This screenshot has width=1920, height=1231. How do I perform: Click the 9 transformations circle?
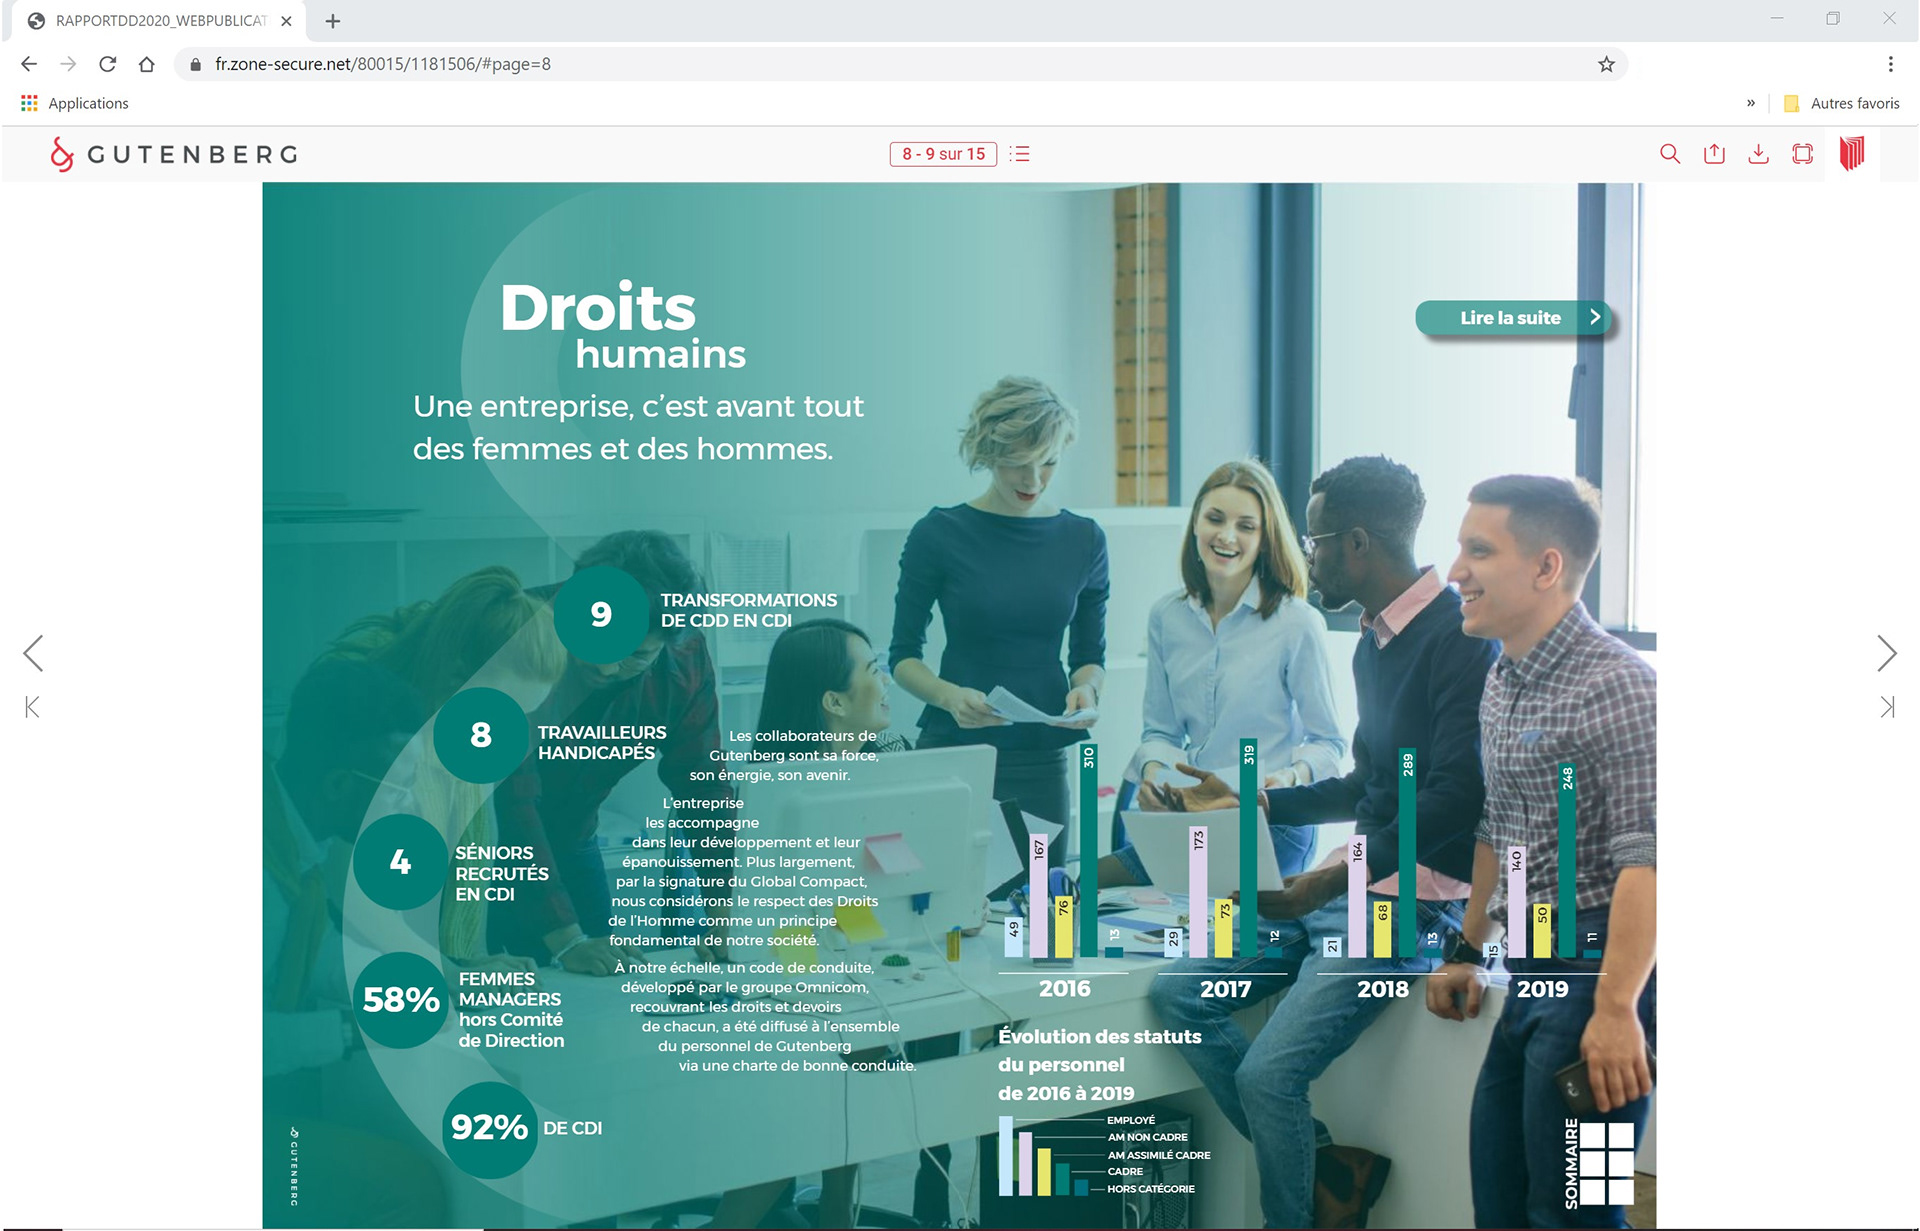[601, 614]
